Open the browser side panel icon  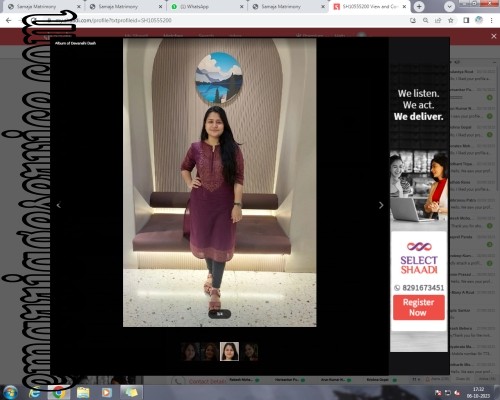point(466,20)
